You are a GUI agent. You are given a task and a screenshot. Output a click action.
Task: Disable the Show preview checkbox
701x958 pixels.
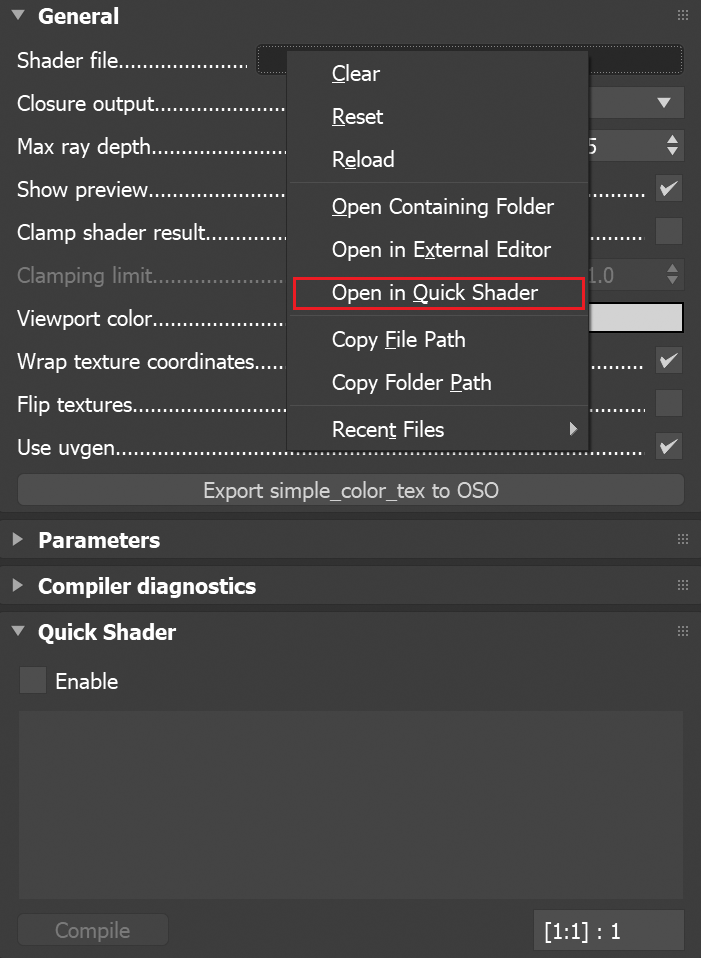click(x=669, y=188)
